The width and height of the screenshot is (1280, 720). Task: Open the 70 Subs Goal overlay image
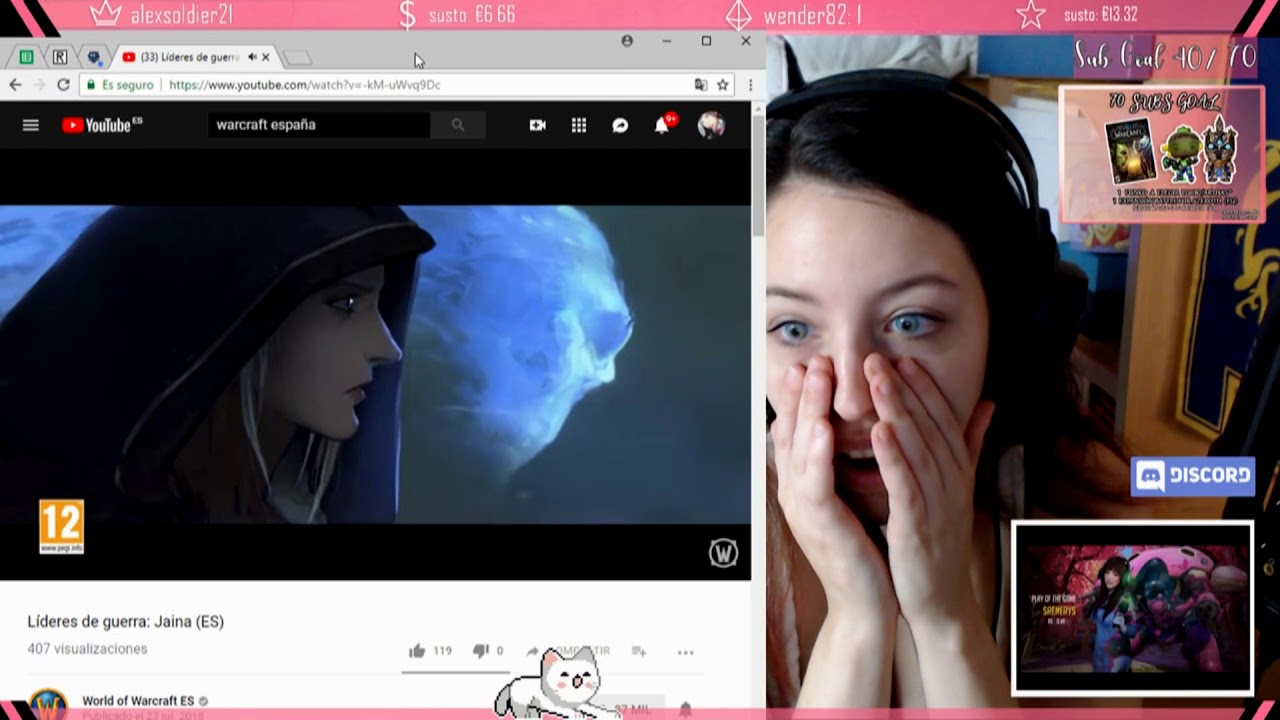1161,154
